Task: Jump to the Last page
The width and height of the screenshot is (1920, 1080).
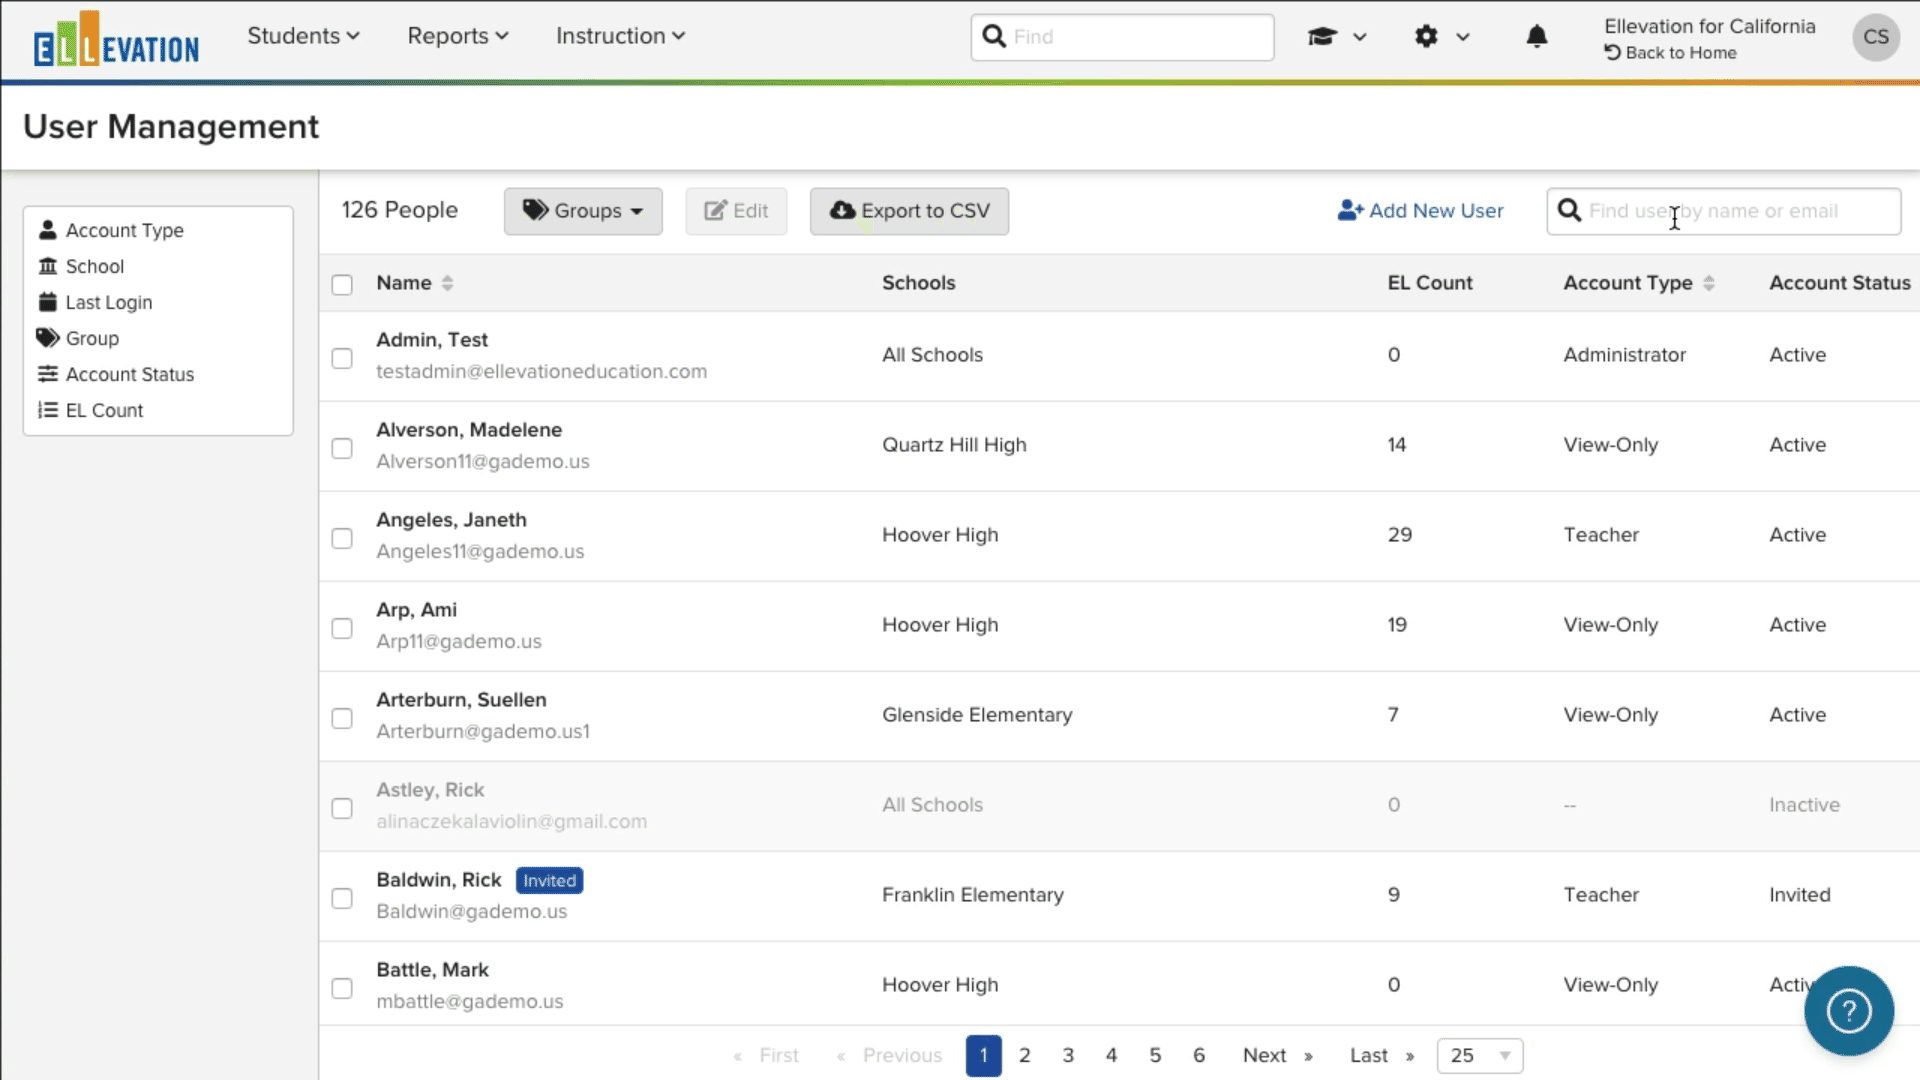Action: 1382,1055
